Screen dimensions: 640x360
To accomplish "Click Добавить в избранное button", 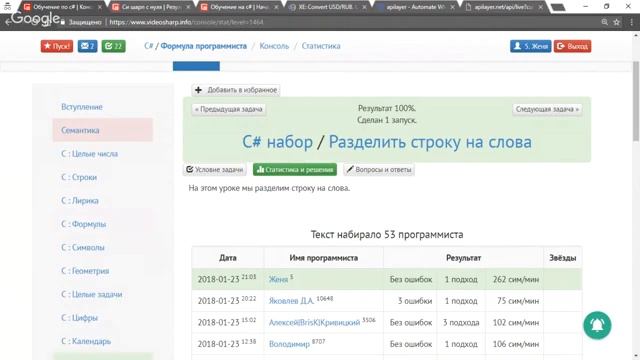I will tap(236, 90).
